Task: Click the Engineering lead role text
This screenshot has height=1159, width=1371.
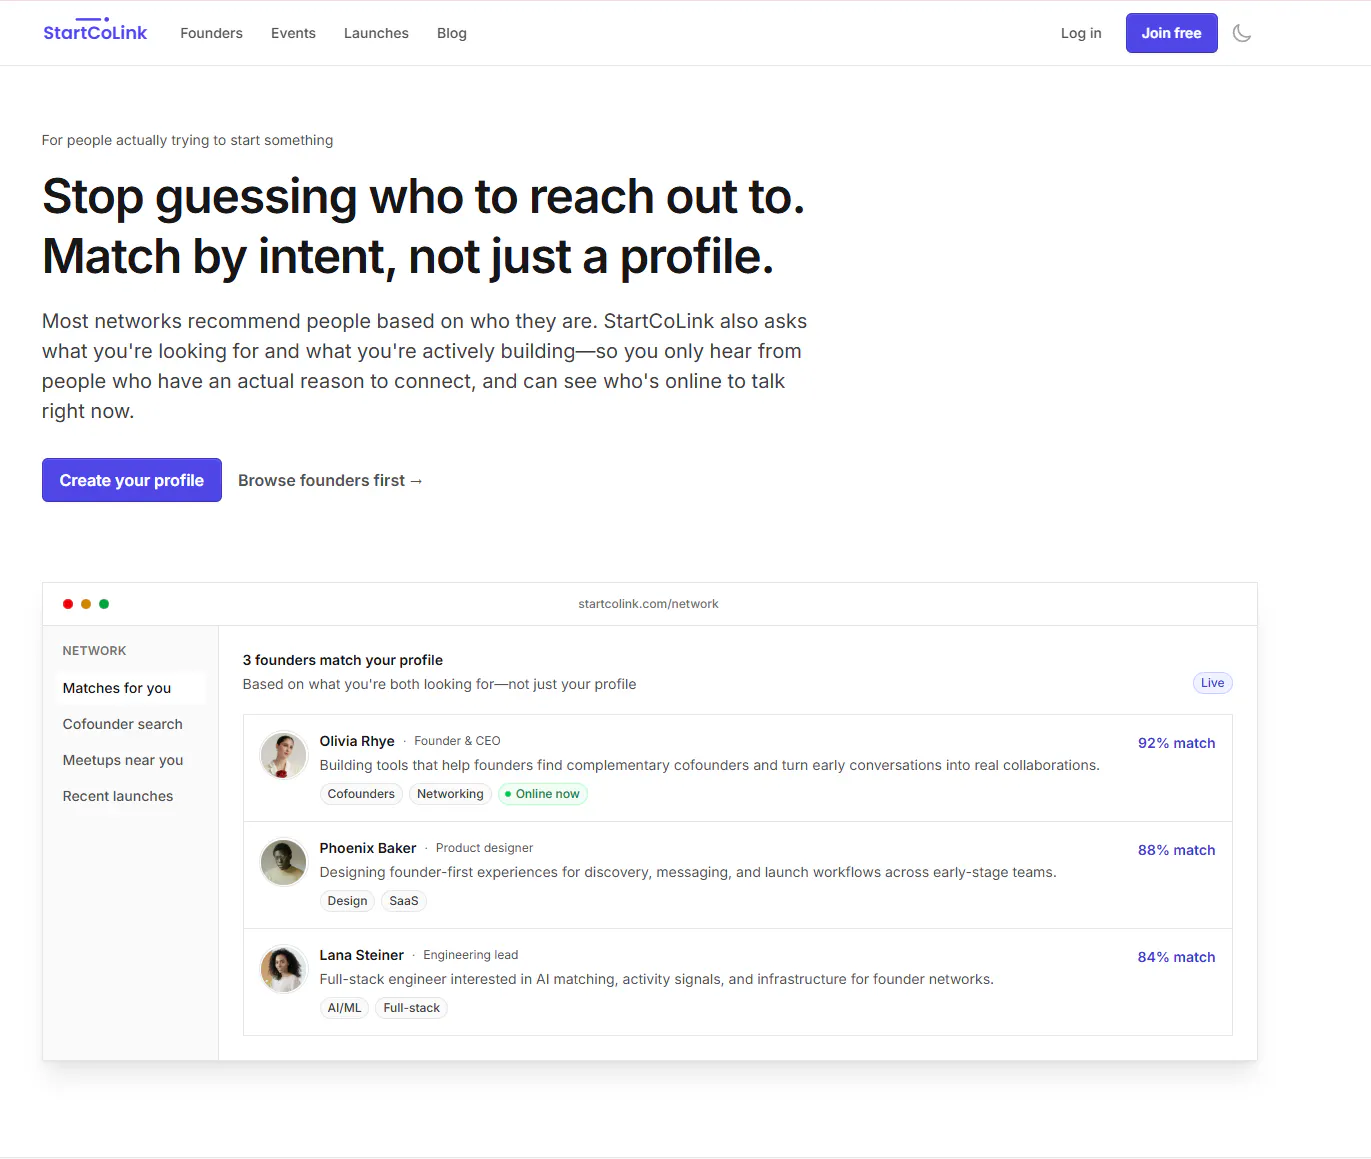Action: [471, 955]
